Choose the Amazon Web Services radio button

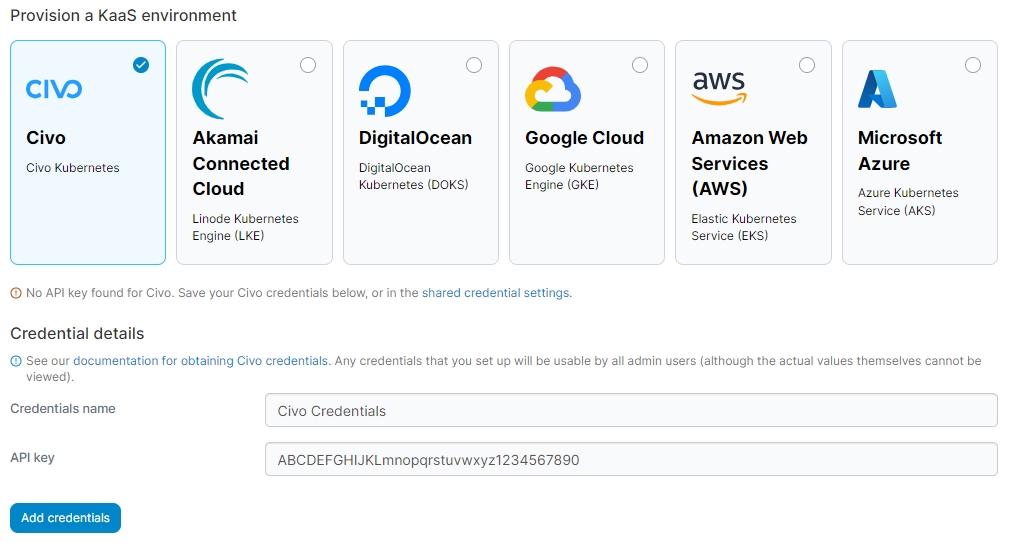pos(807,65)
